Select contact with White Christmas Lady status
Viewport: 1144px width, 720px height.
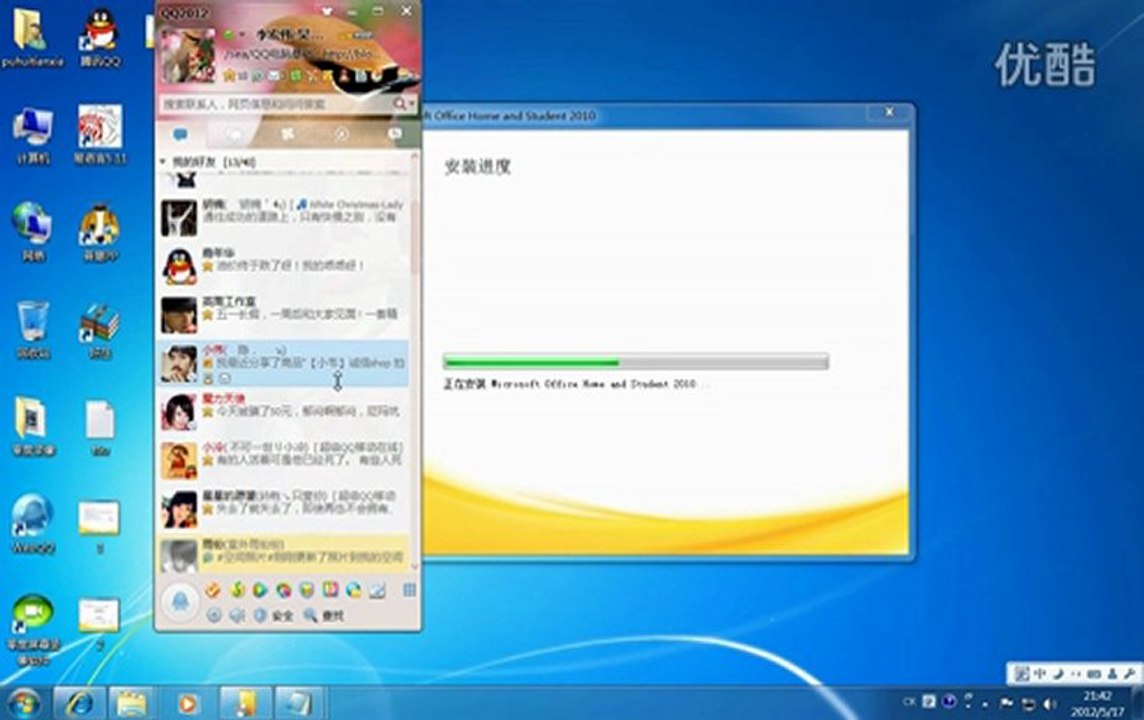(283, 217)
